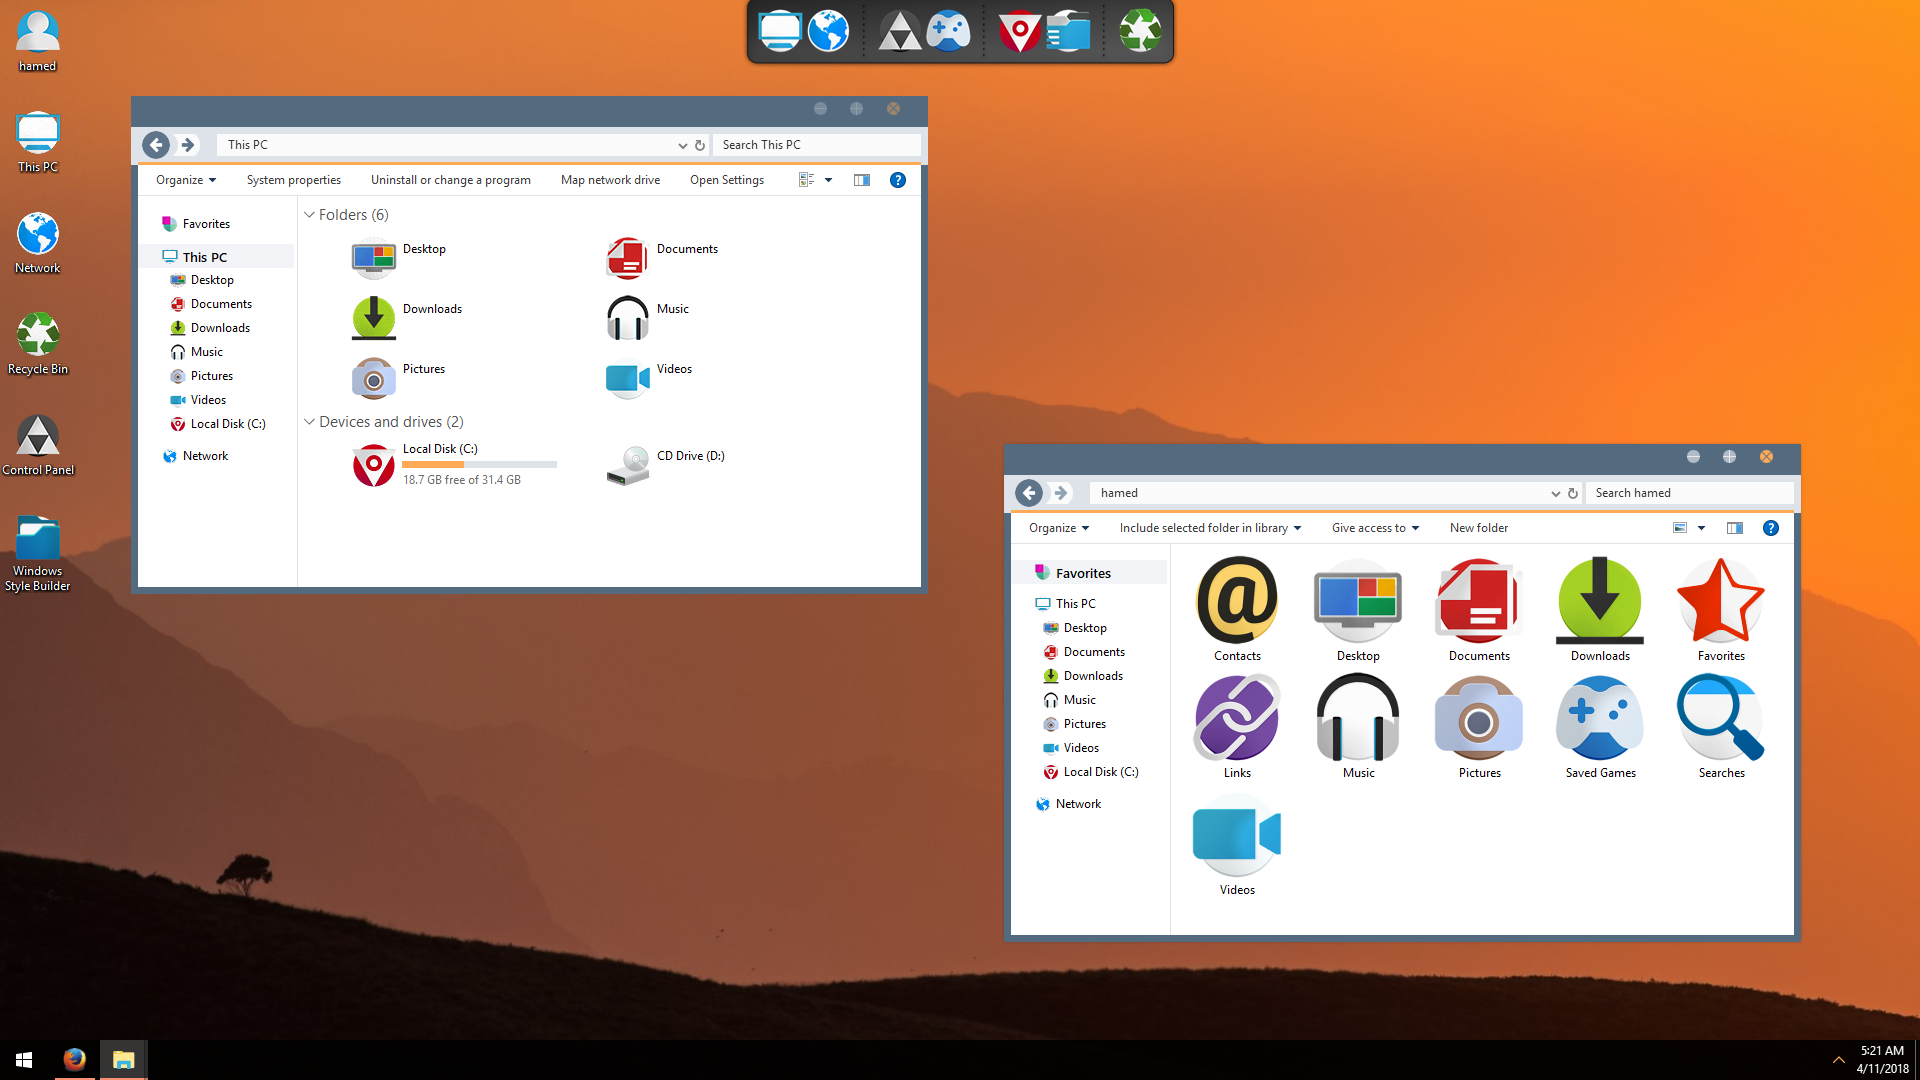Collapse the Folders (6) group

click(x=310, y=215)
